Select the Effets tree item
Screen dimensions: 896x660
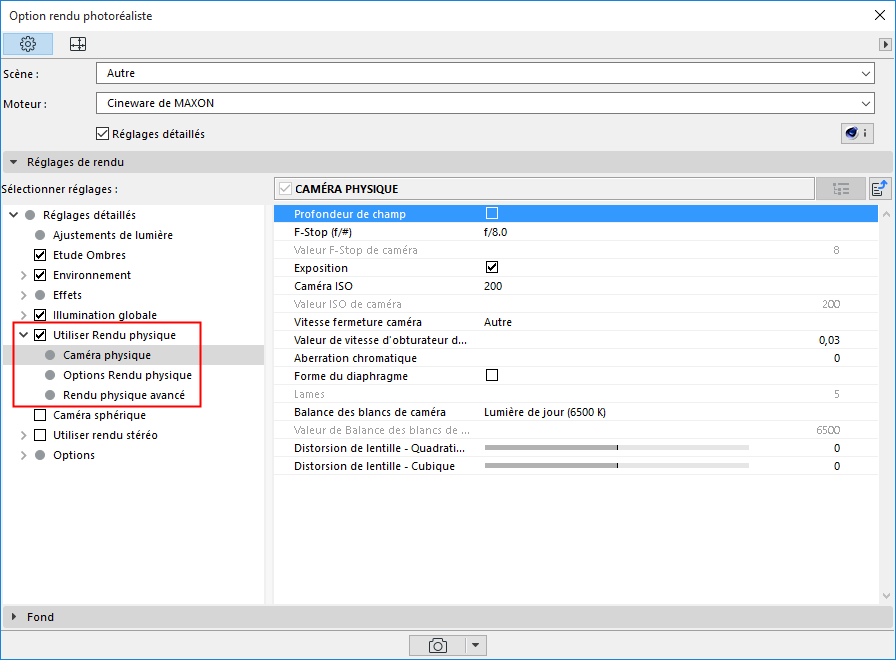click(x=67, y=295)
